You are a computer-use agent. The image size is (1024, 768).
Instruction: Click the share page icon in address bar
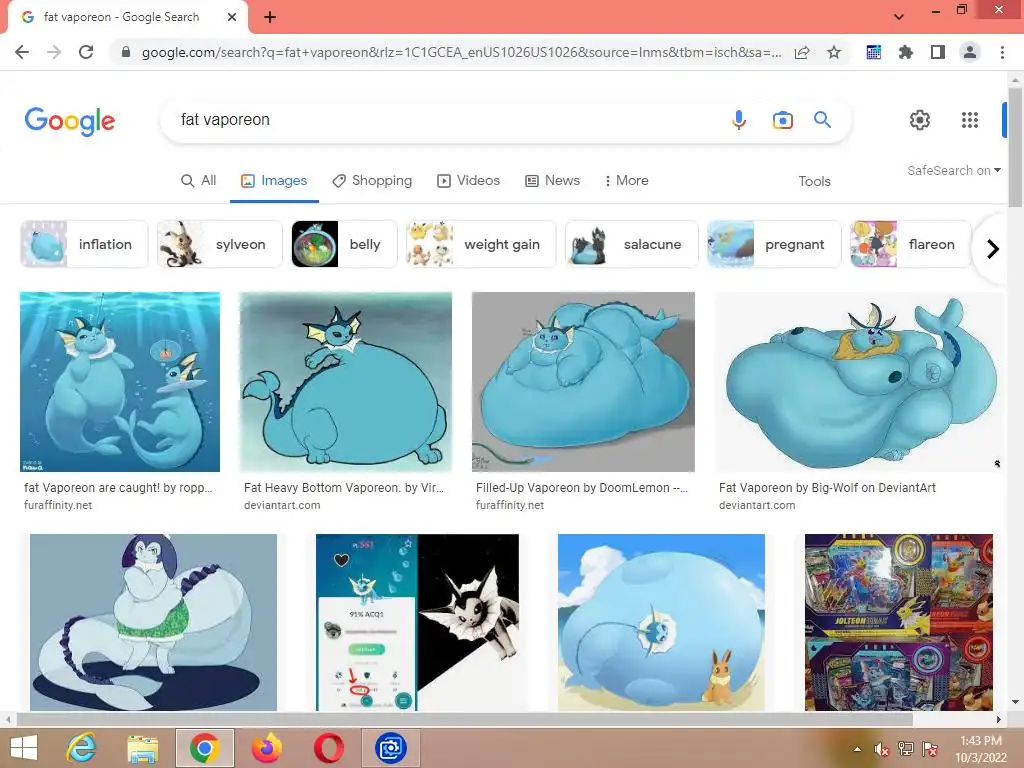802,52
